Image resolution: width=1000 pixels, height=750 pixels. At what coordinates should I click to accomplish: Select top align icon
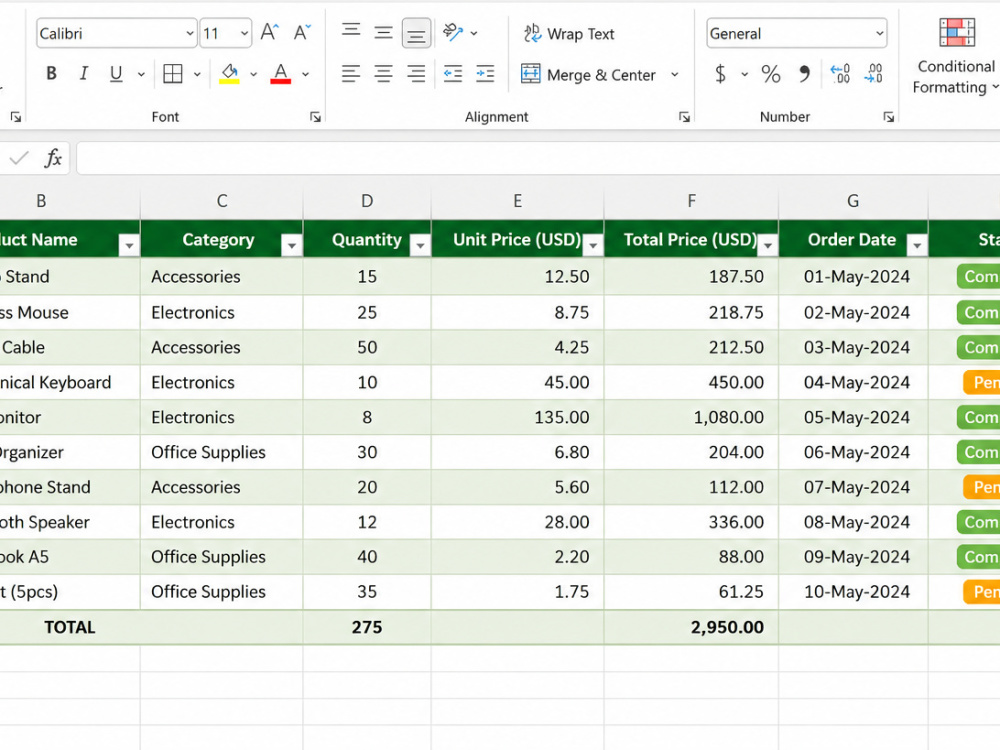(351, 31)
